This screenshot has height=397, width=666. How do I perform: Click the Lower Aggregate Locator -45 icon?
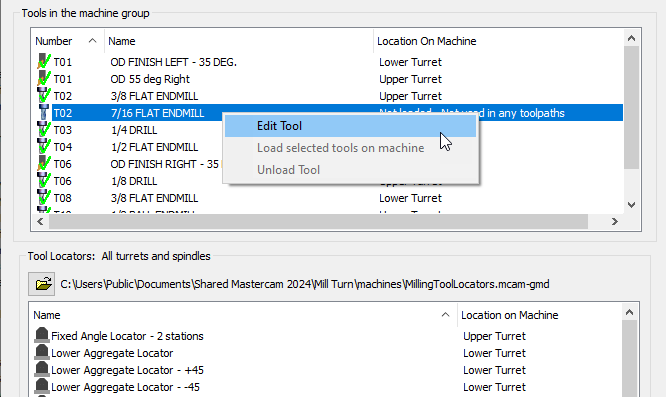tap(42, 386)
